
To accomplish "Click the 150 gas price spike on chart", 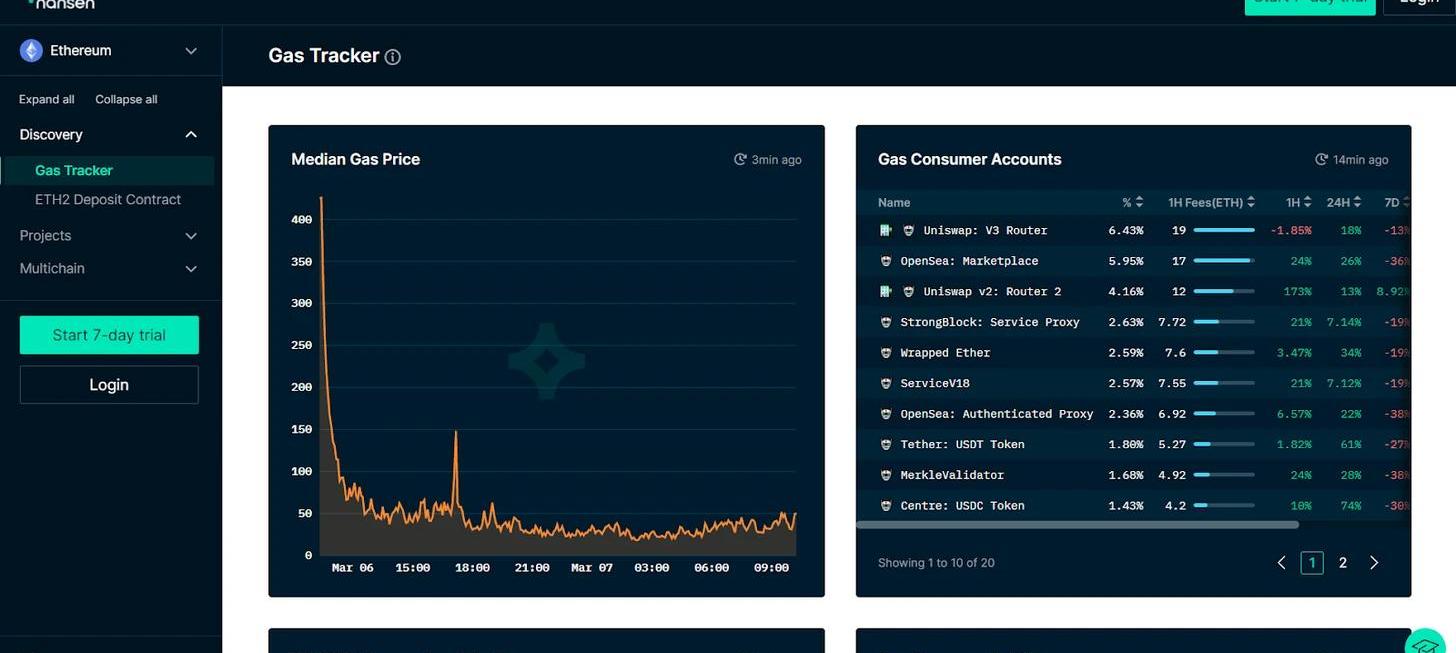I will pyautogui.click(x=456, y=434).
